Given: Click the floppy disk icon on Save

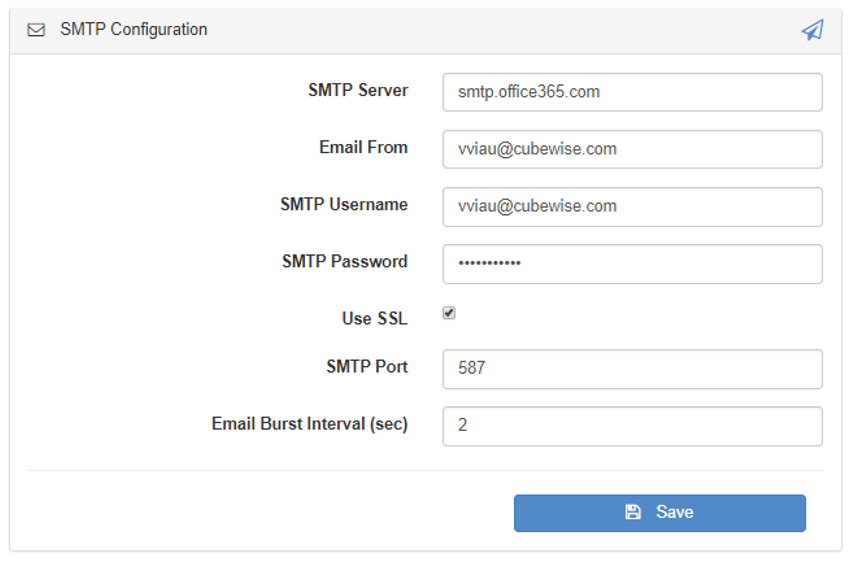Looking at the screenshot, I should (x=633, y=512).
